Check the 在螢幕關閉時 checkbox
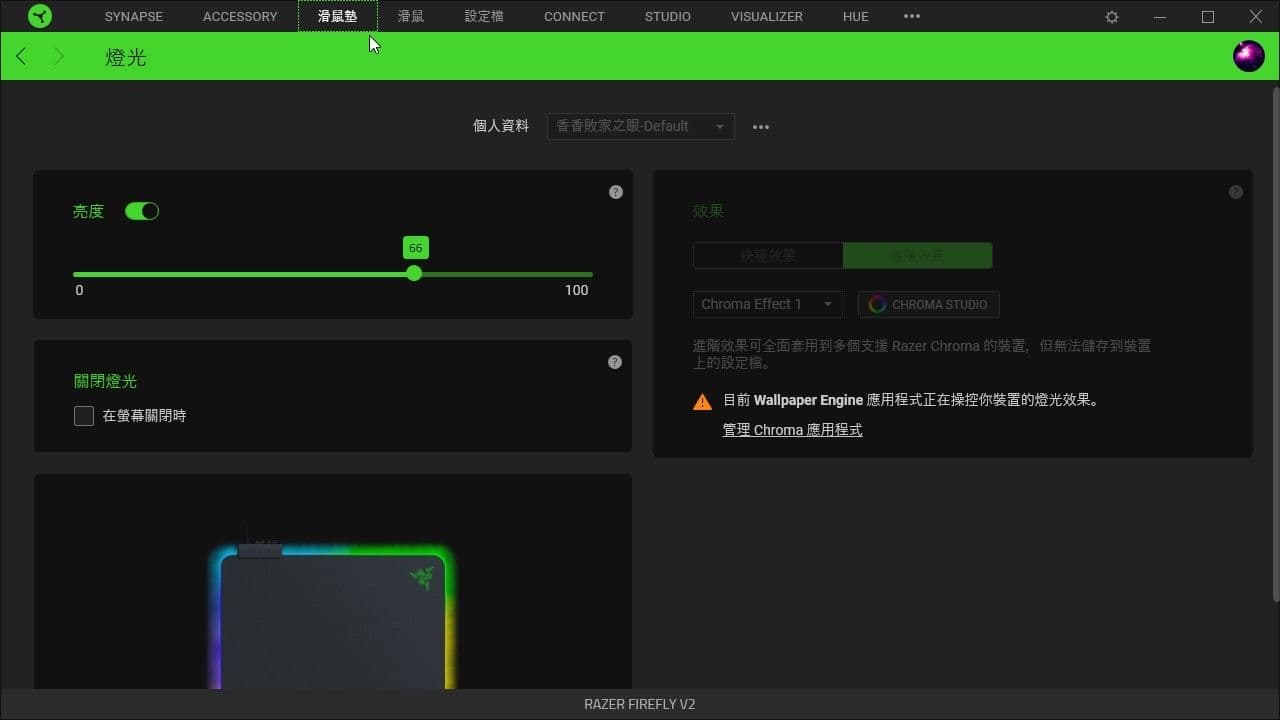This screenshot has height=720, width=1280. click(84, 416)
